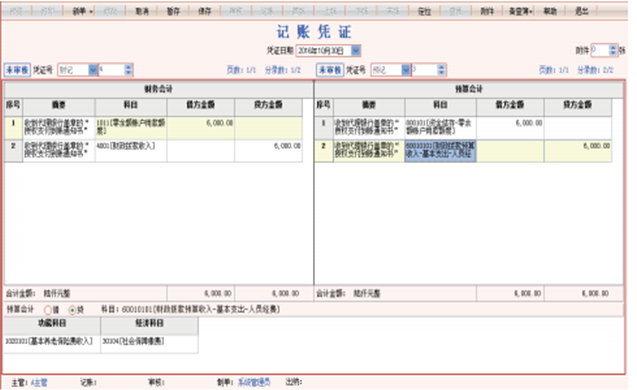
Task: Expand the 凭证日期 date dropdown
Action: (356, 50)
